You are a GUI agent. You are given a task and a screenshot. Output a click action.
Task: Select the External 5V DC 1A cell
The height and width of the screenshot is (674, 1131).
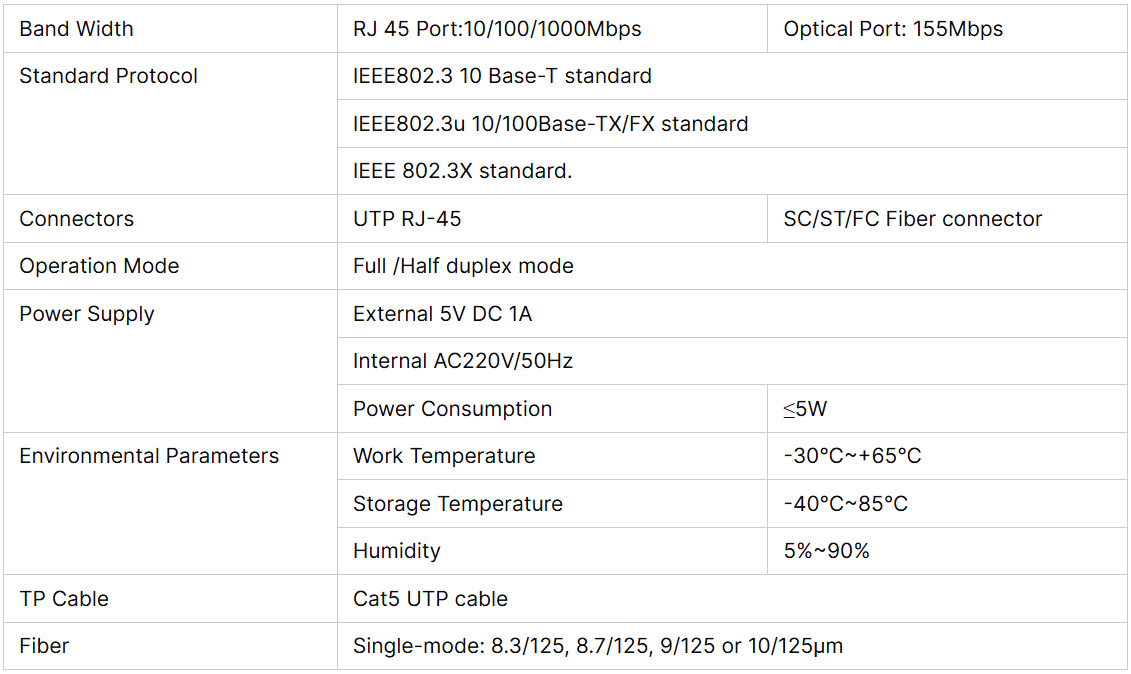pyautogui.click(x=442, y=314)
